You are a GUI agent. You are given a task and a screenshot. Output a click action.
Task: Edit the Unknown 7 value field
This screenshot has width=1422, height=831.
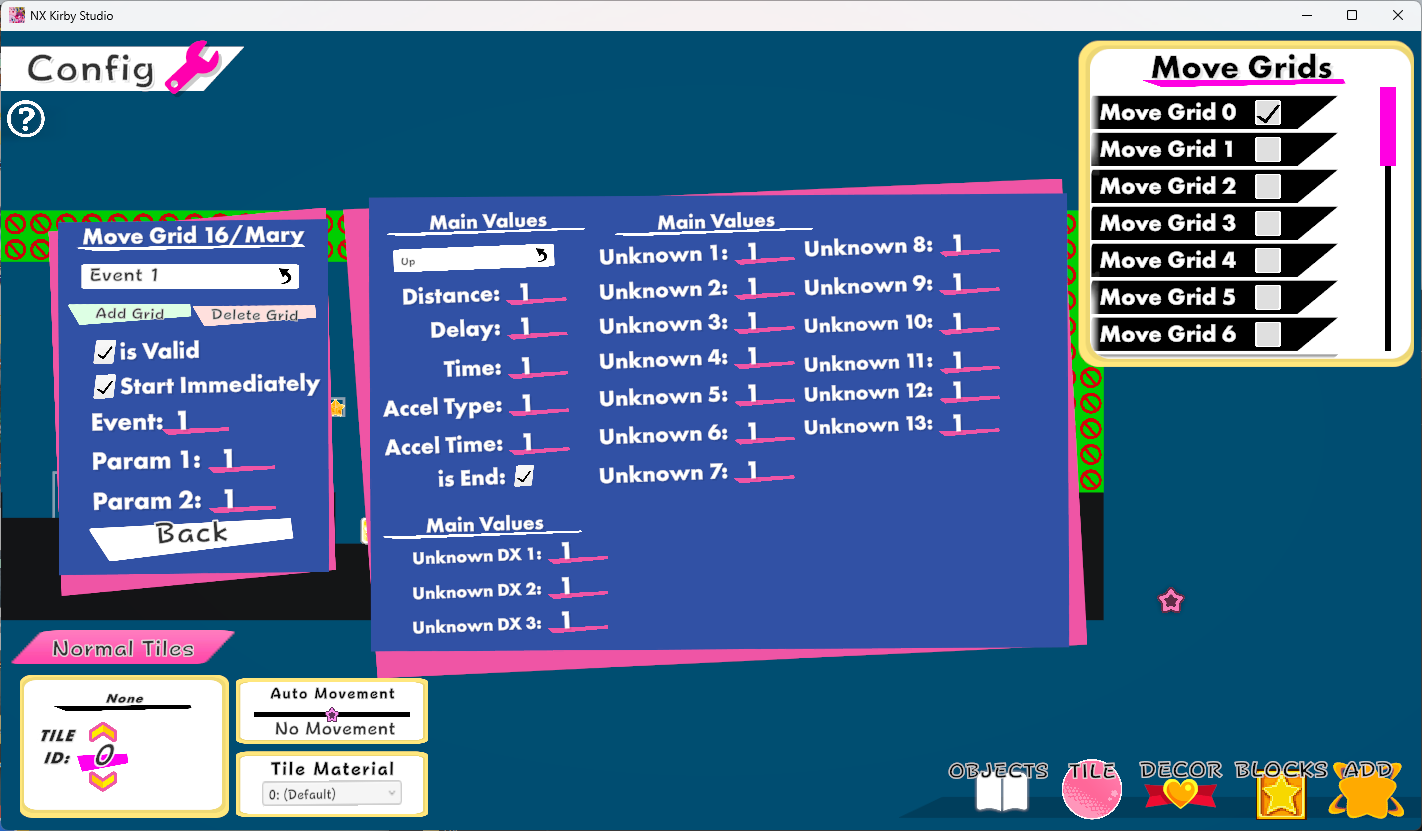764,472
